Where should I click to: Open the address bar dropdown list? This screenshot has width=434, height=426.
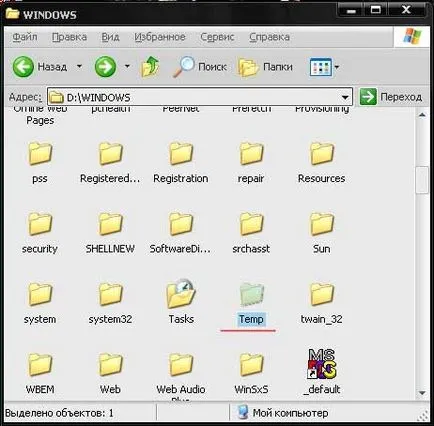pyautogui.click(x=345, y=97)
